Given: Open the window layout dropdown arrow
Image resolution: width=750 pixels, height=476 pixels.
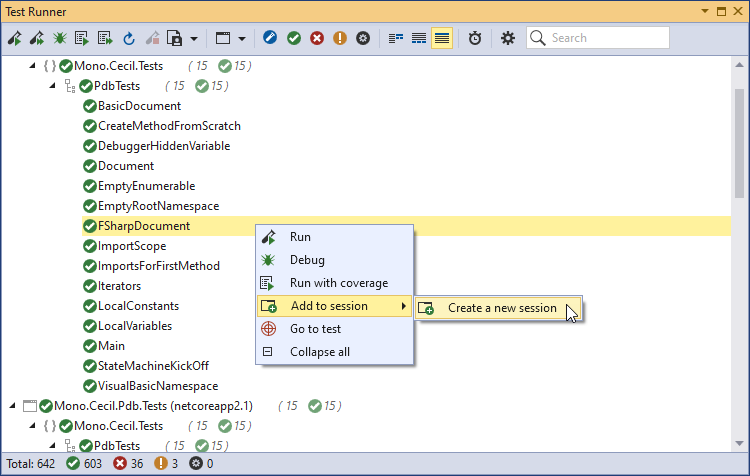Looking at the screenshot, I should 242,39.
